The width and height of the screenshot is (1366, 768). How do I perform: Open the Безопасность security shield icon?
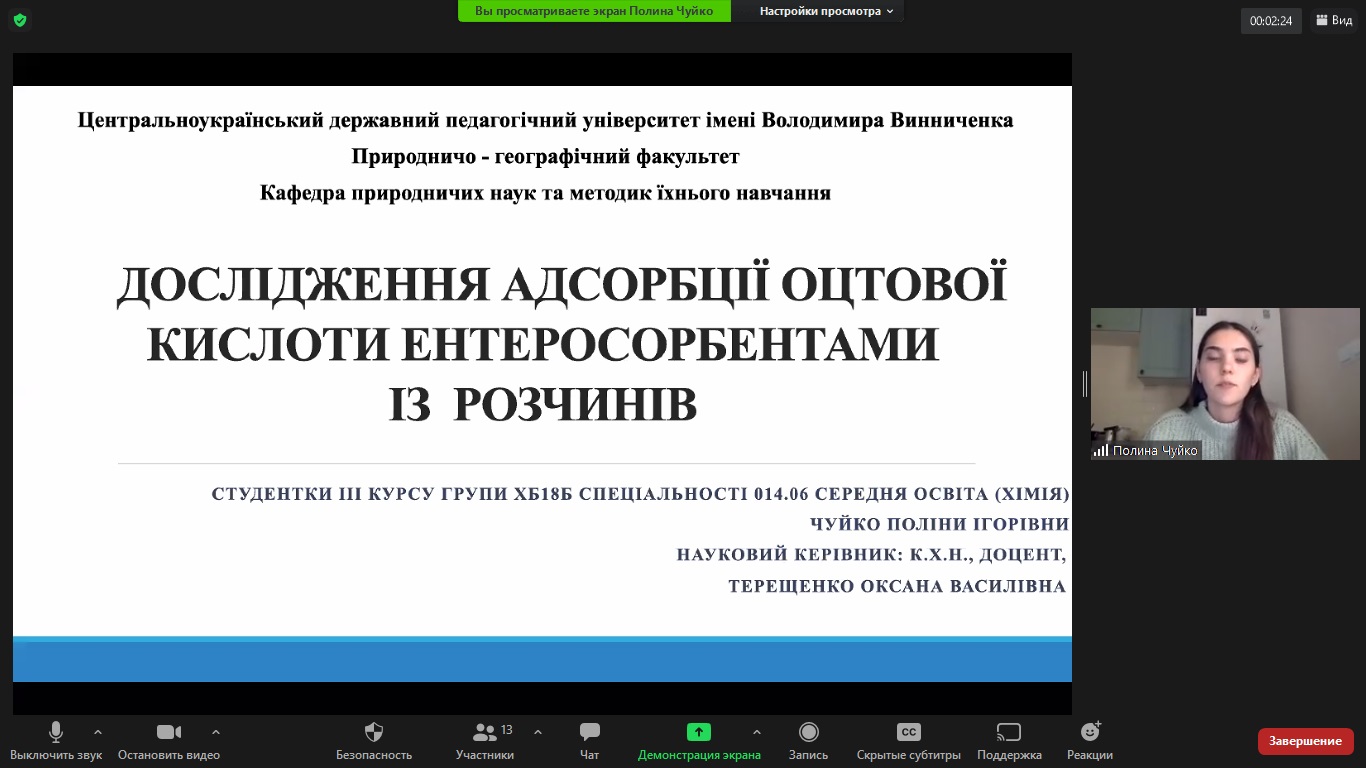click(x=373, y=733)
